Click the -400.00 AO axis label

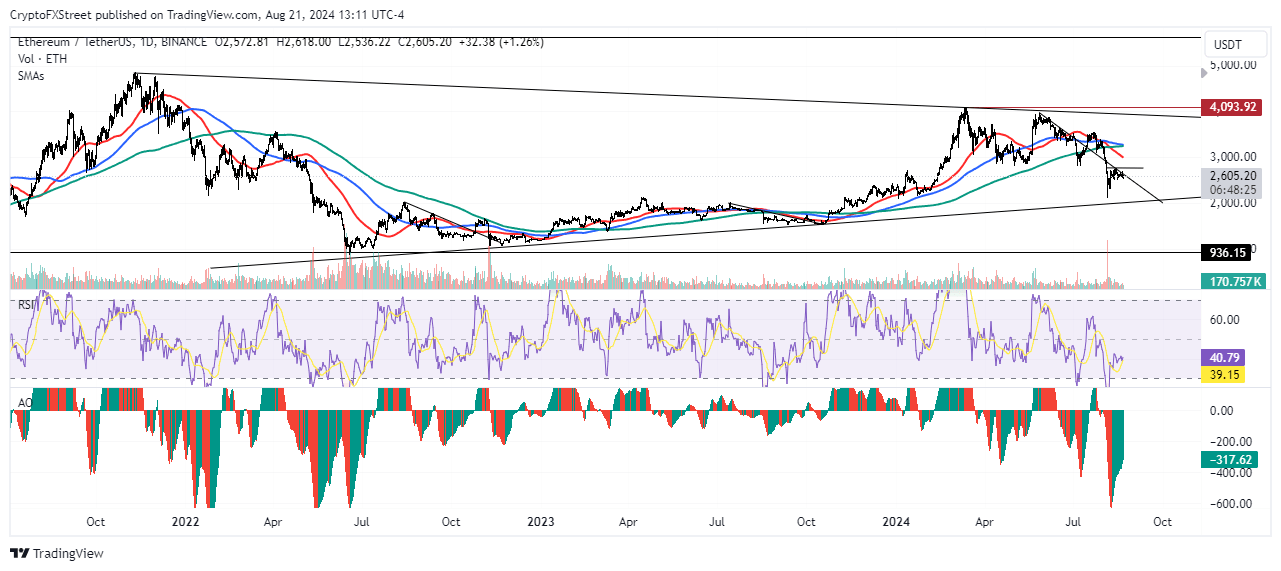(1232, 473)
